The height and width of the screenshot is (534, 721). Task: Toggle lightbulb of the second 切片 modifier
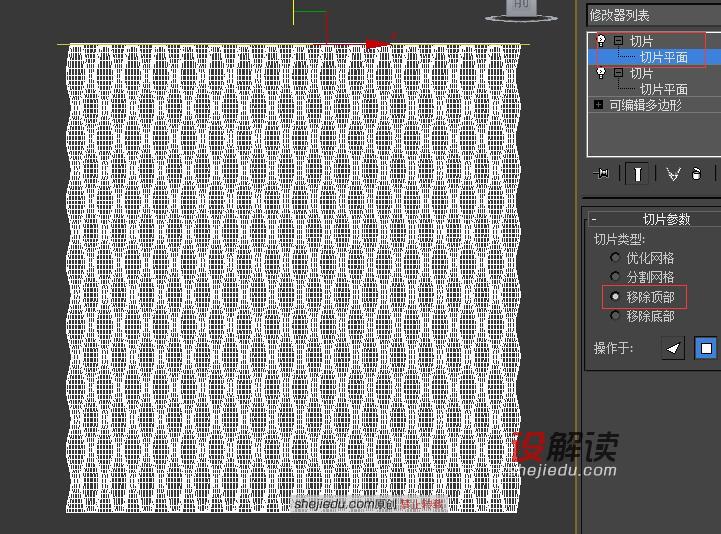[x=601, y=73]
